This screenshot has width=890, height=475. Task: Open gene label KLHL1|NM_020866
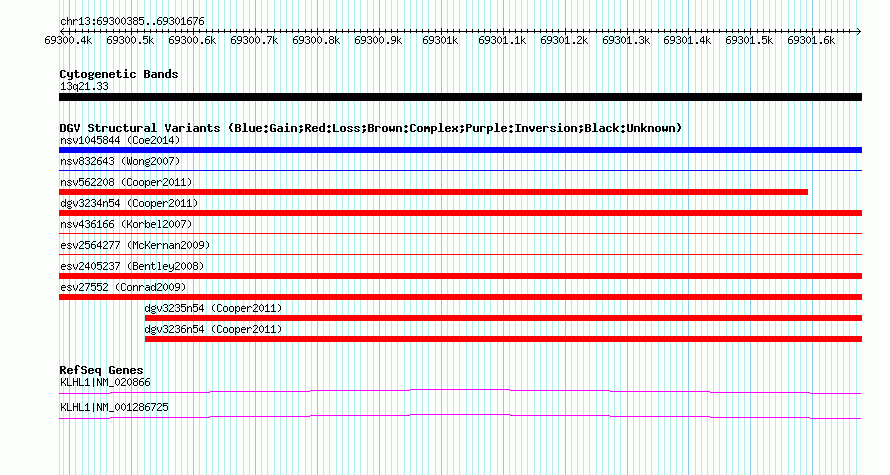click(x=105, y=382)
